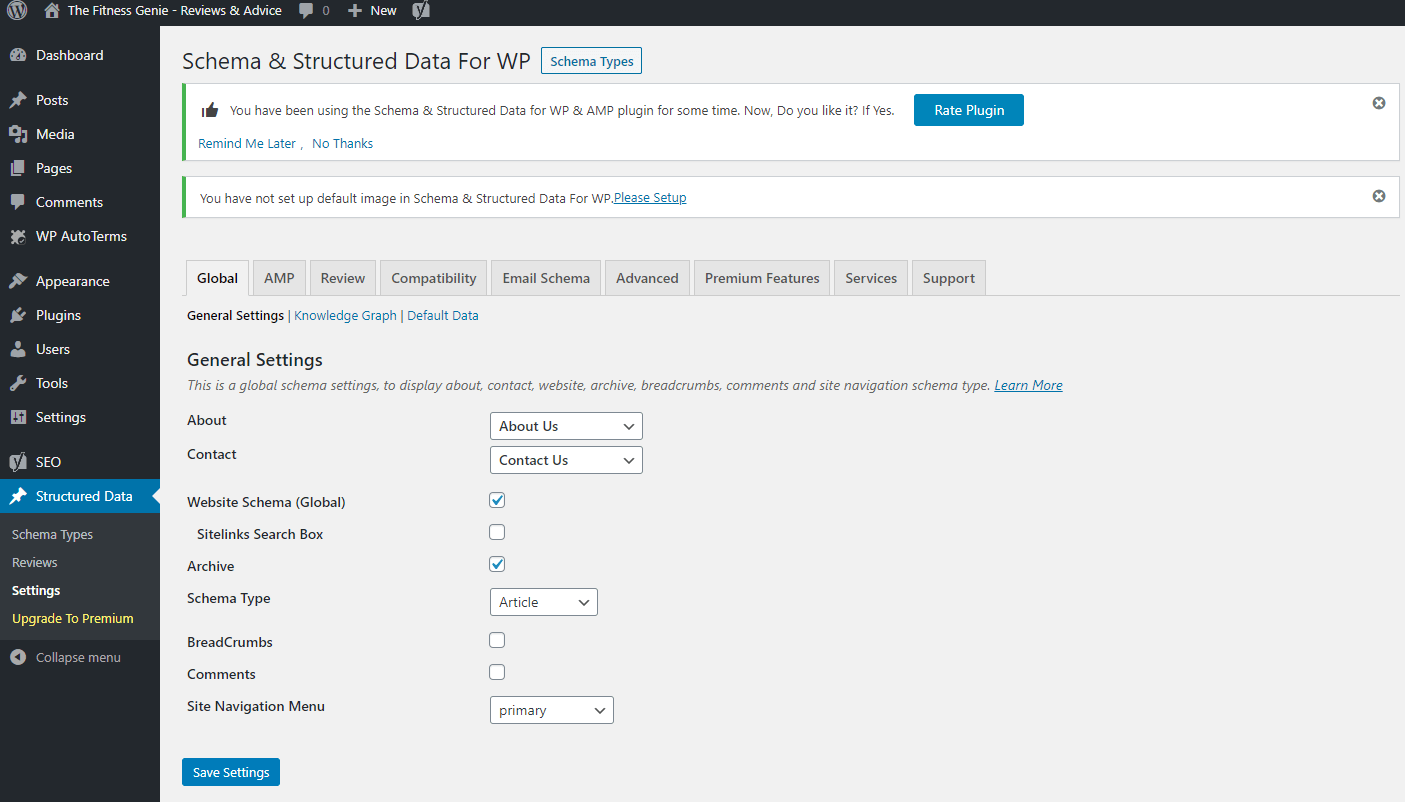Screen dimensions: 1405x802
Task: Uncheck the Archive checkbox
Action: (x=497, y=564)
